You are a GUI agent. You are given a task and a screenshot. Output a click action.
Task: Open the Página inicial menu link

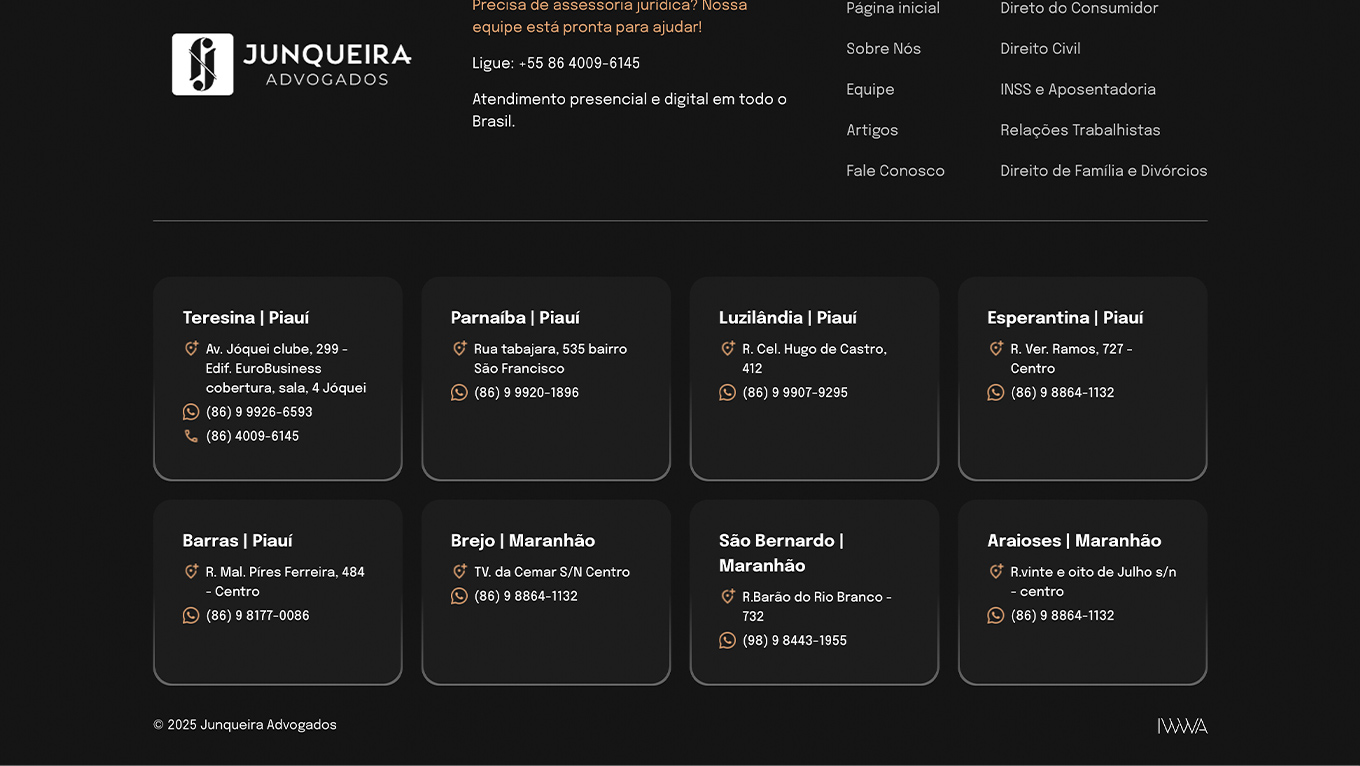(x=893, y=8)
